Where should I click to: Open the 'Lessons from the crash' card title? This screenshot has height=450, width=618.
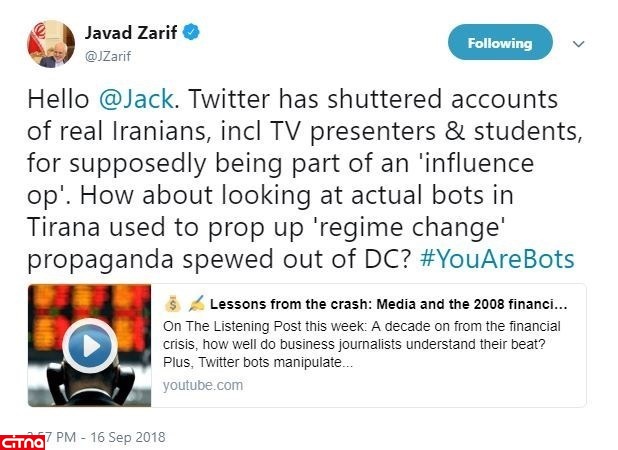(390, 303)
